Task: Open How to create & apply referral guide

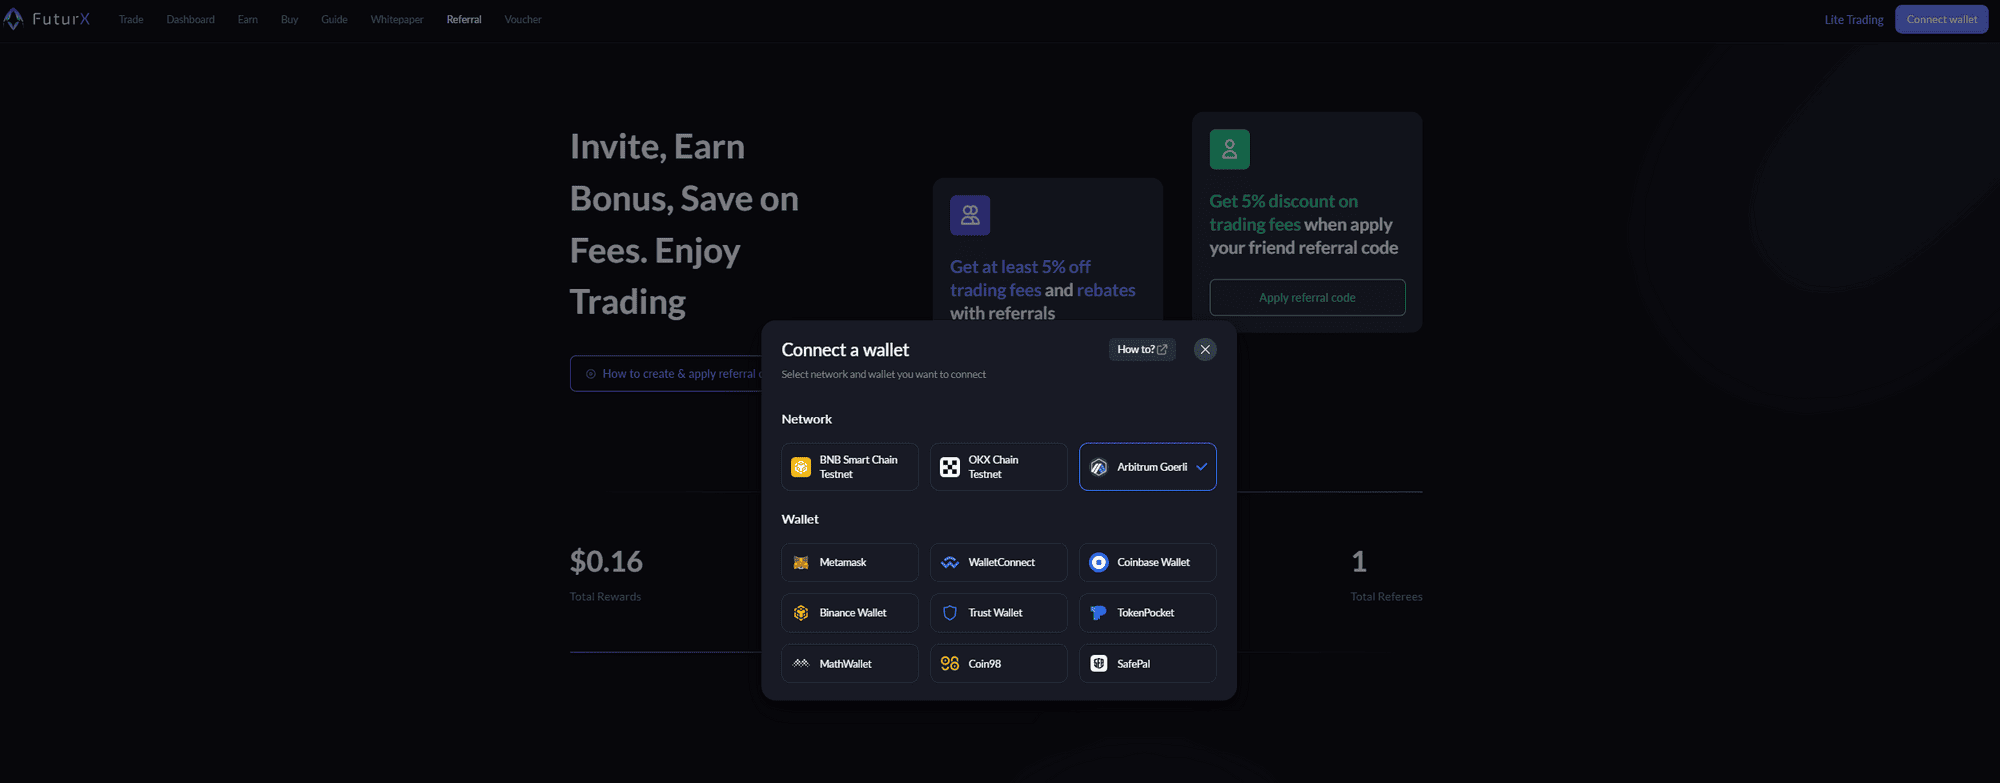Action: (x=668, y=373)
